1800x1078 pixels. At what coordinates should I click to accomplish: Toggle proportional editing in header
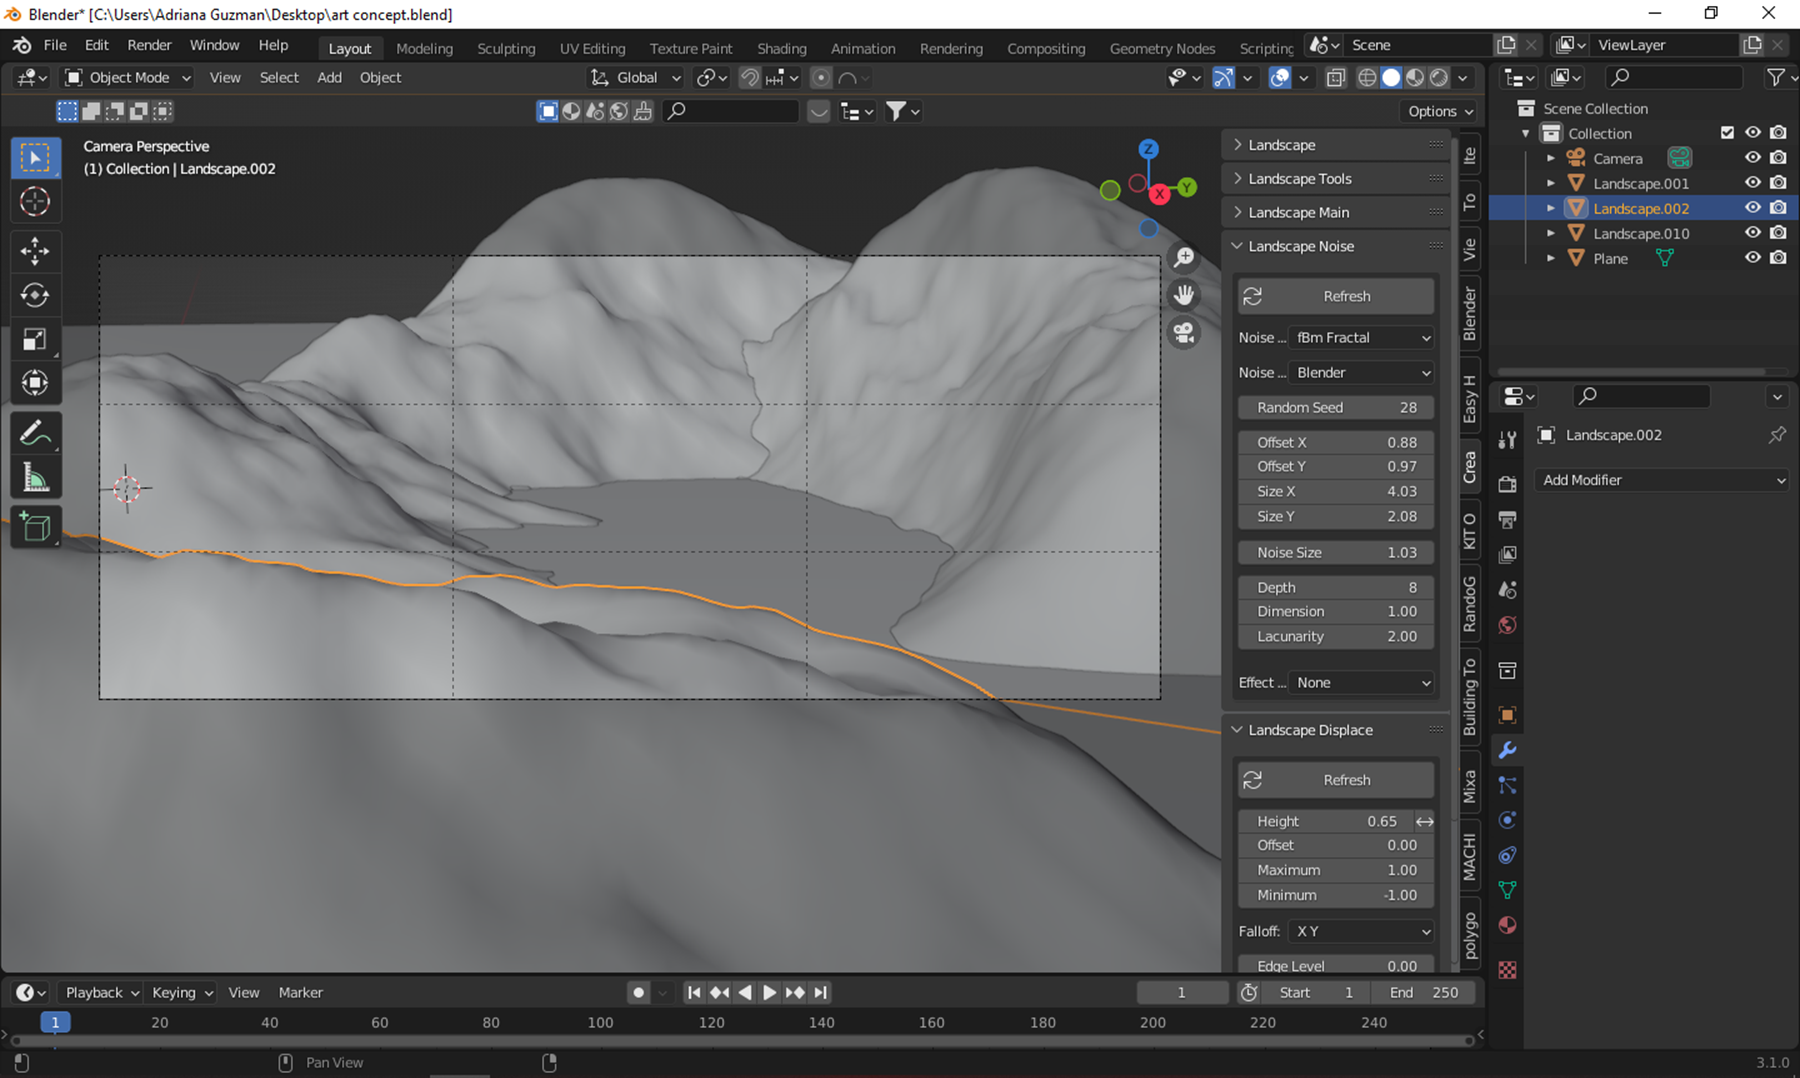821,78
